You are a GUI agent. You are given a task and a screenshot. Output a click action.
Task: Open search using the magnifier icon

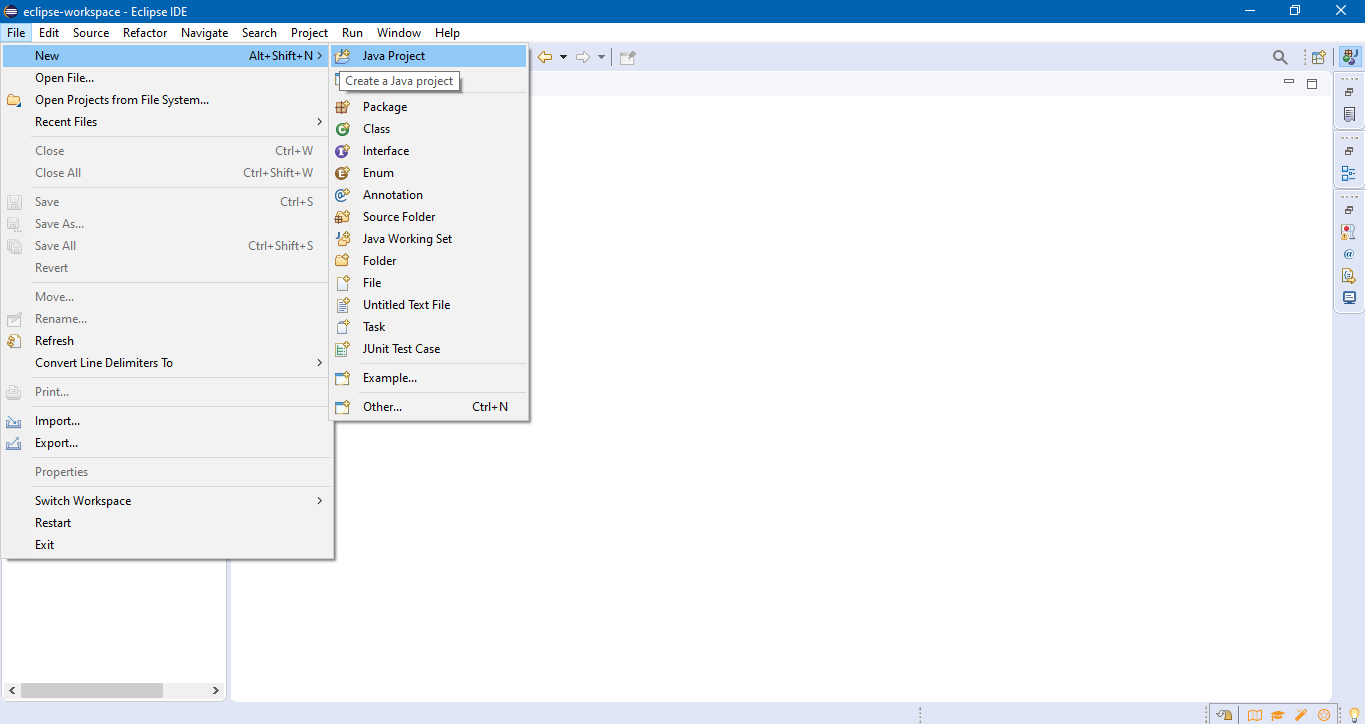[1280, 57]
